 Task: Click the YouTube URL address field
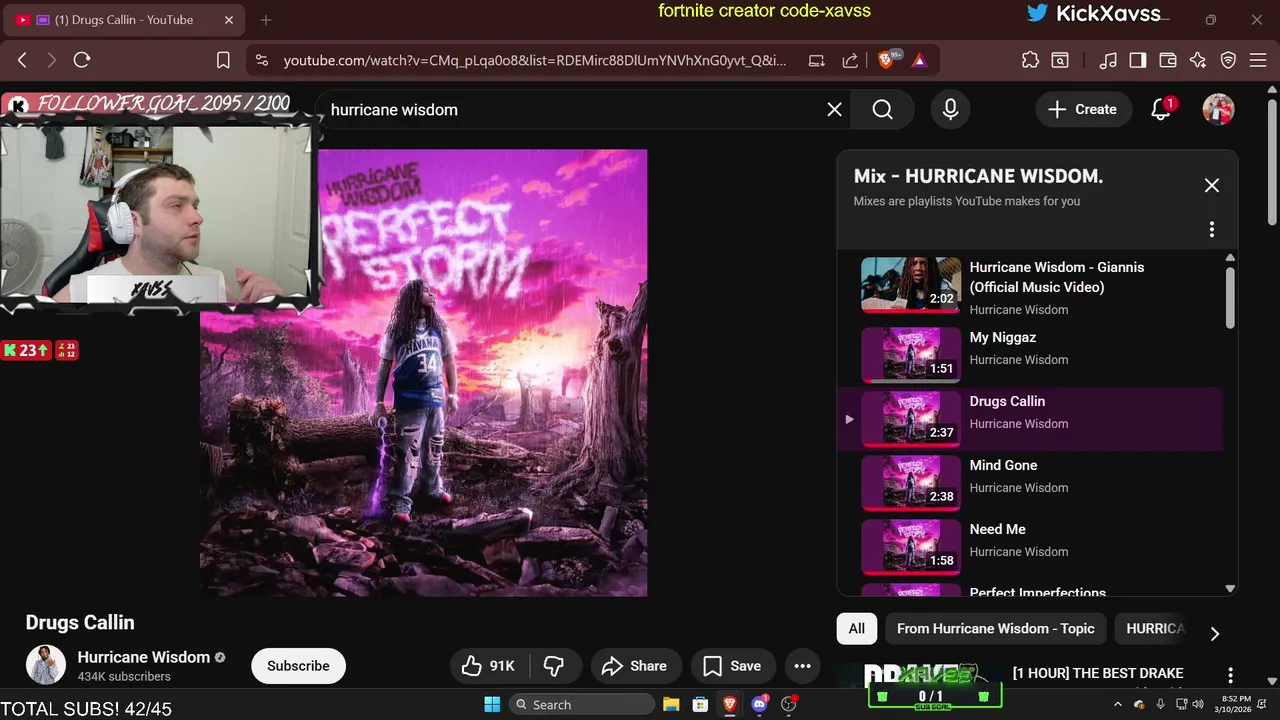coord(534,60)
